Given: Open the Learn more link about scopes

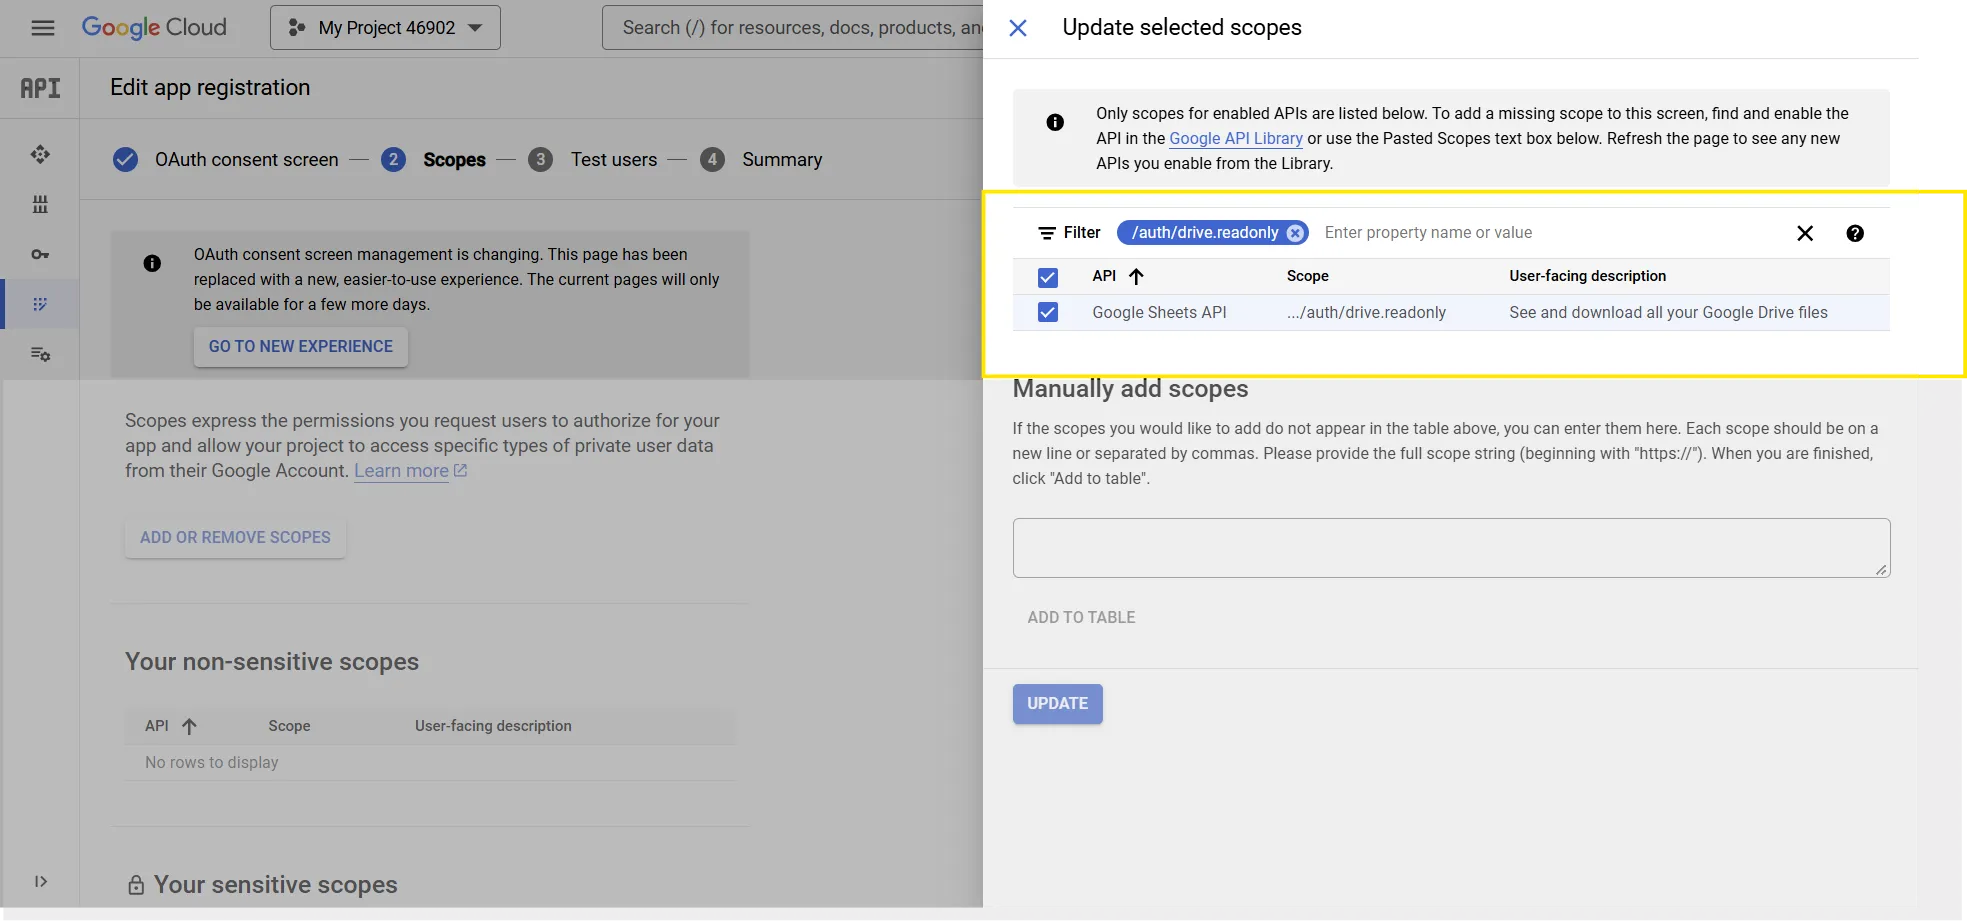Looking at the screenshot, I should pyautogui.click(x=410, y=471).
